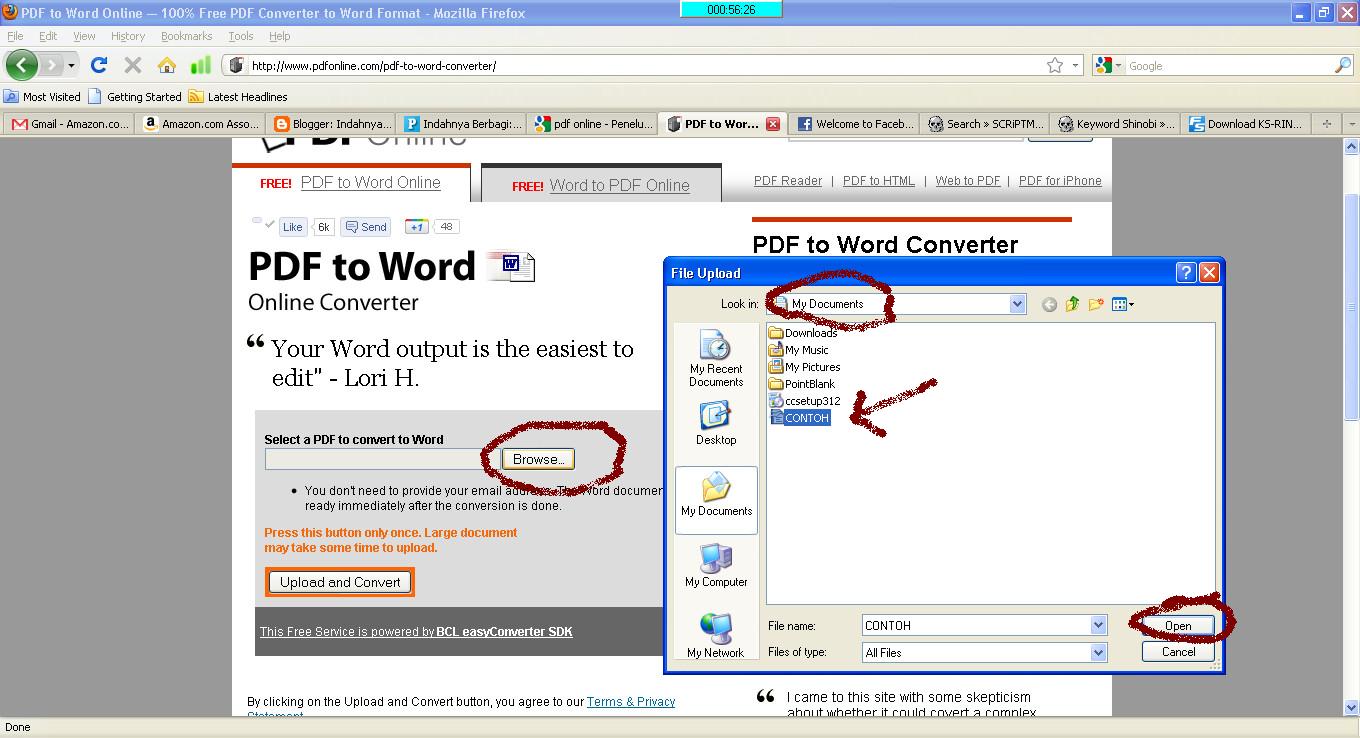Expand the Look in dropdown
1360x738 pixels.
[1017, 304]
